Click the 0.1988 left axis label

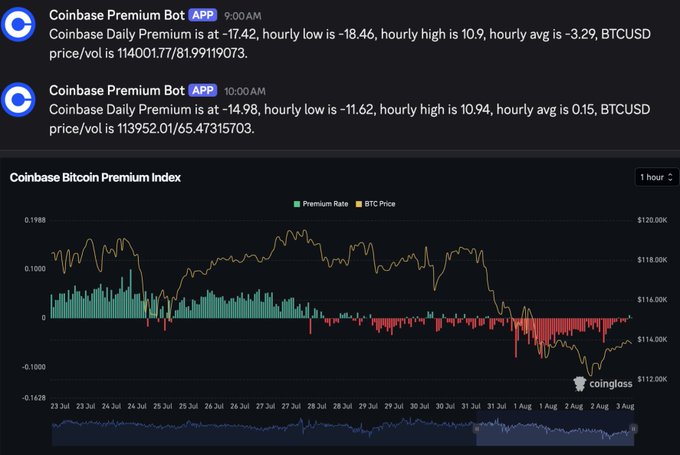point(35,220)
